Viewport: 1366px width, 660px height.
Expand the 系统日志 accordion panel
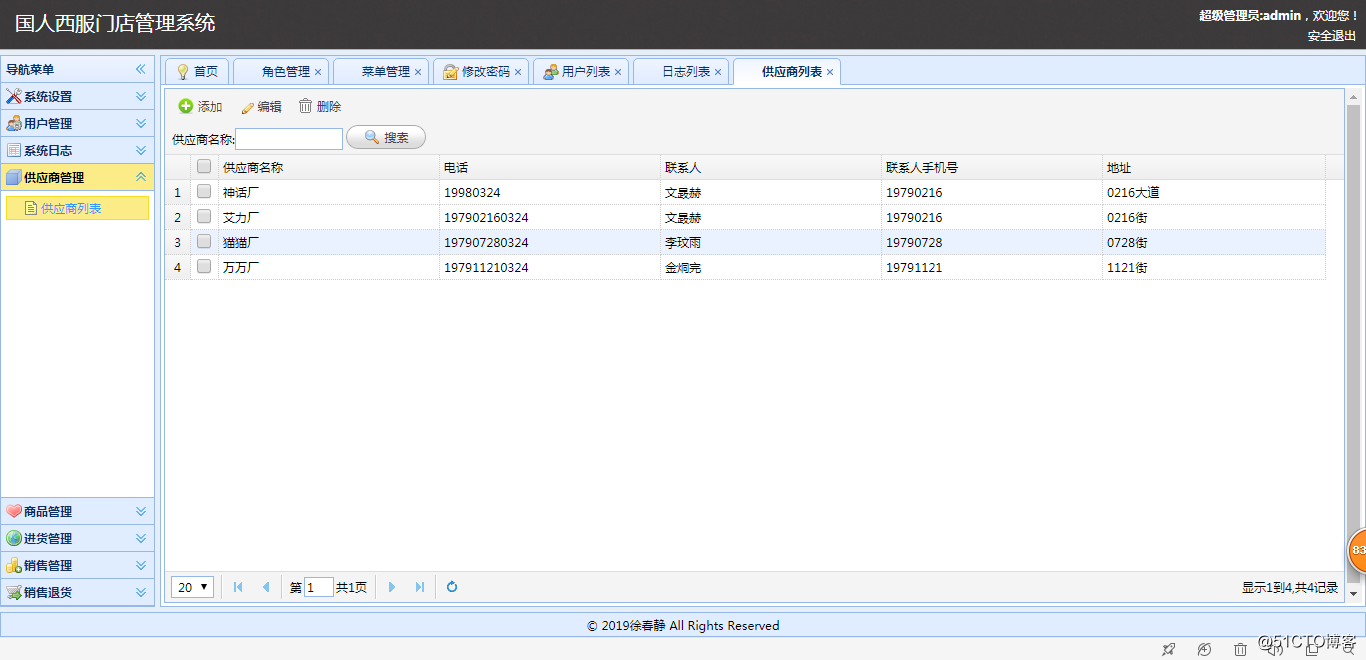coord(141,151)
